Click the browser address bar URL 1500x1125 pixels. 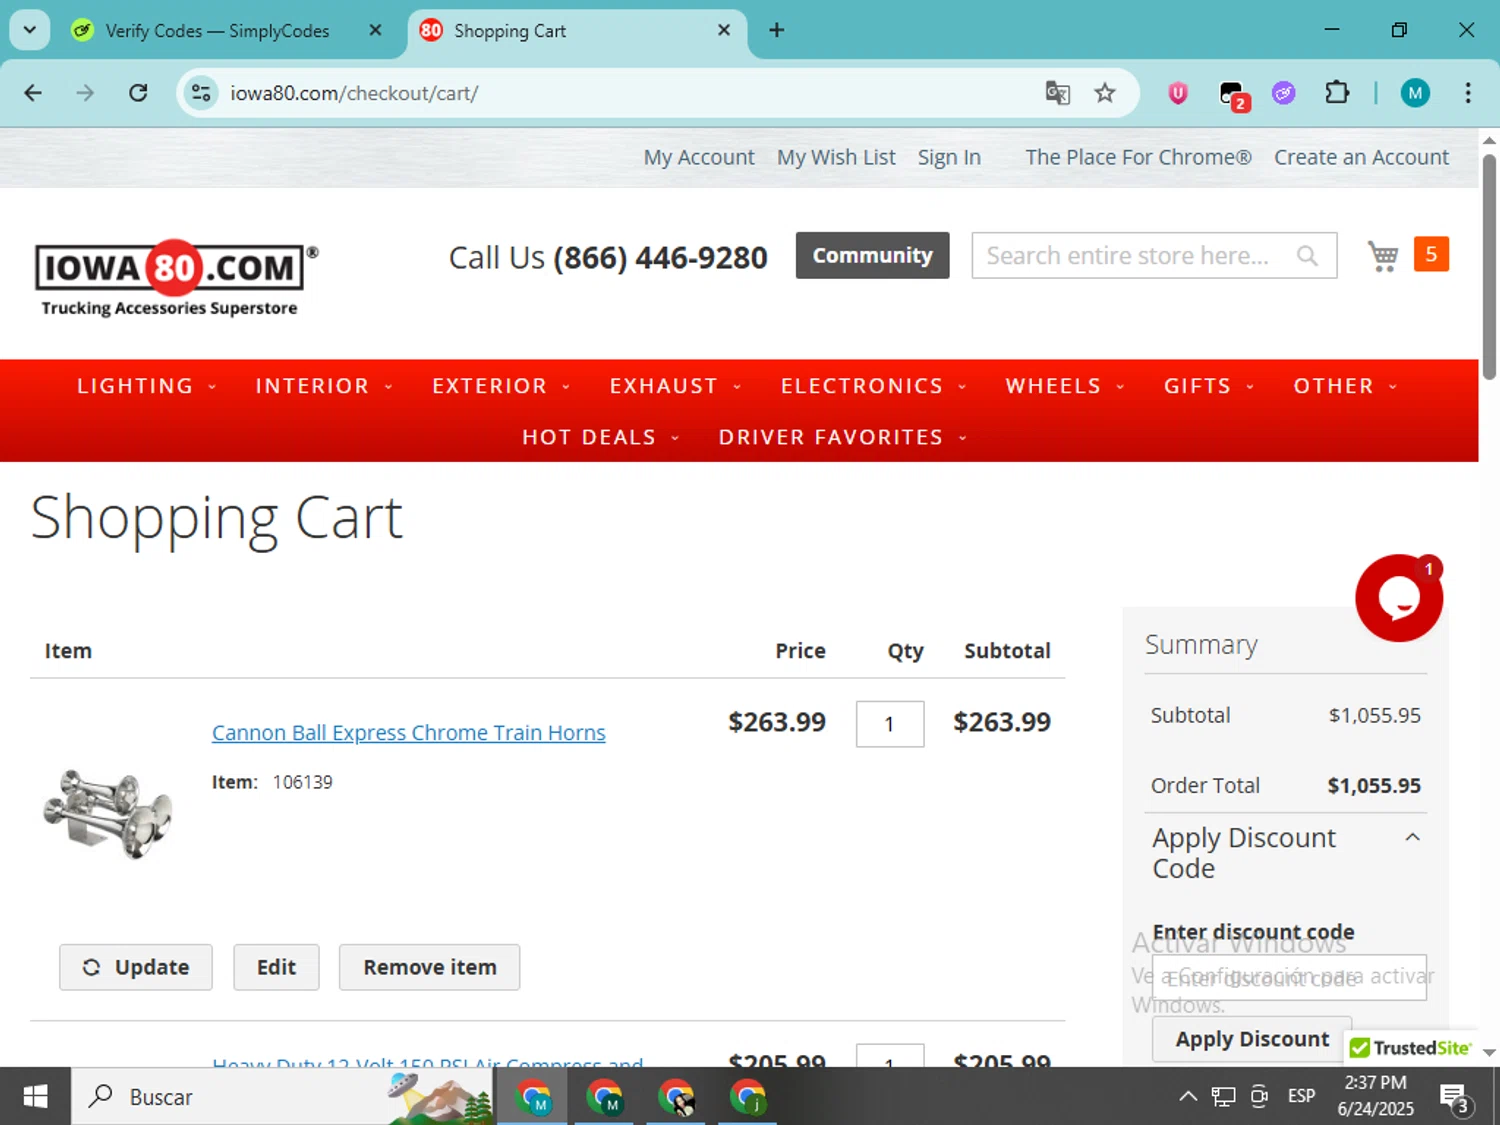point(354,93)
